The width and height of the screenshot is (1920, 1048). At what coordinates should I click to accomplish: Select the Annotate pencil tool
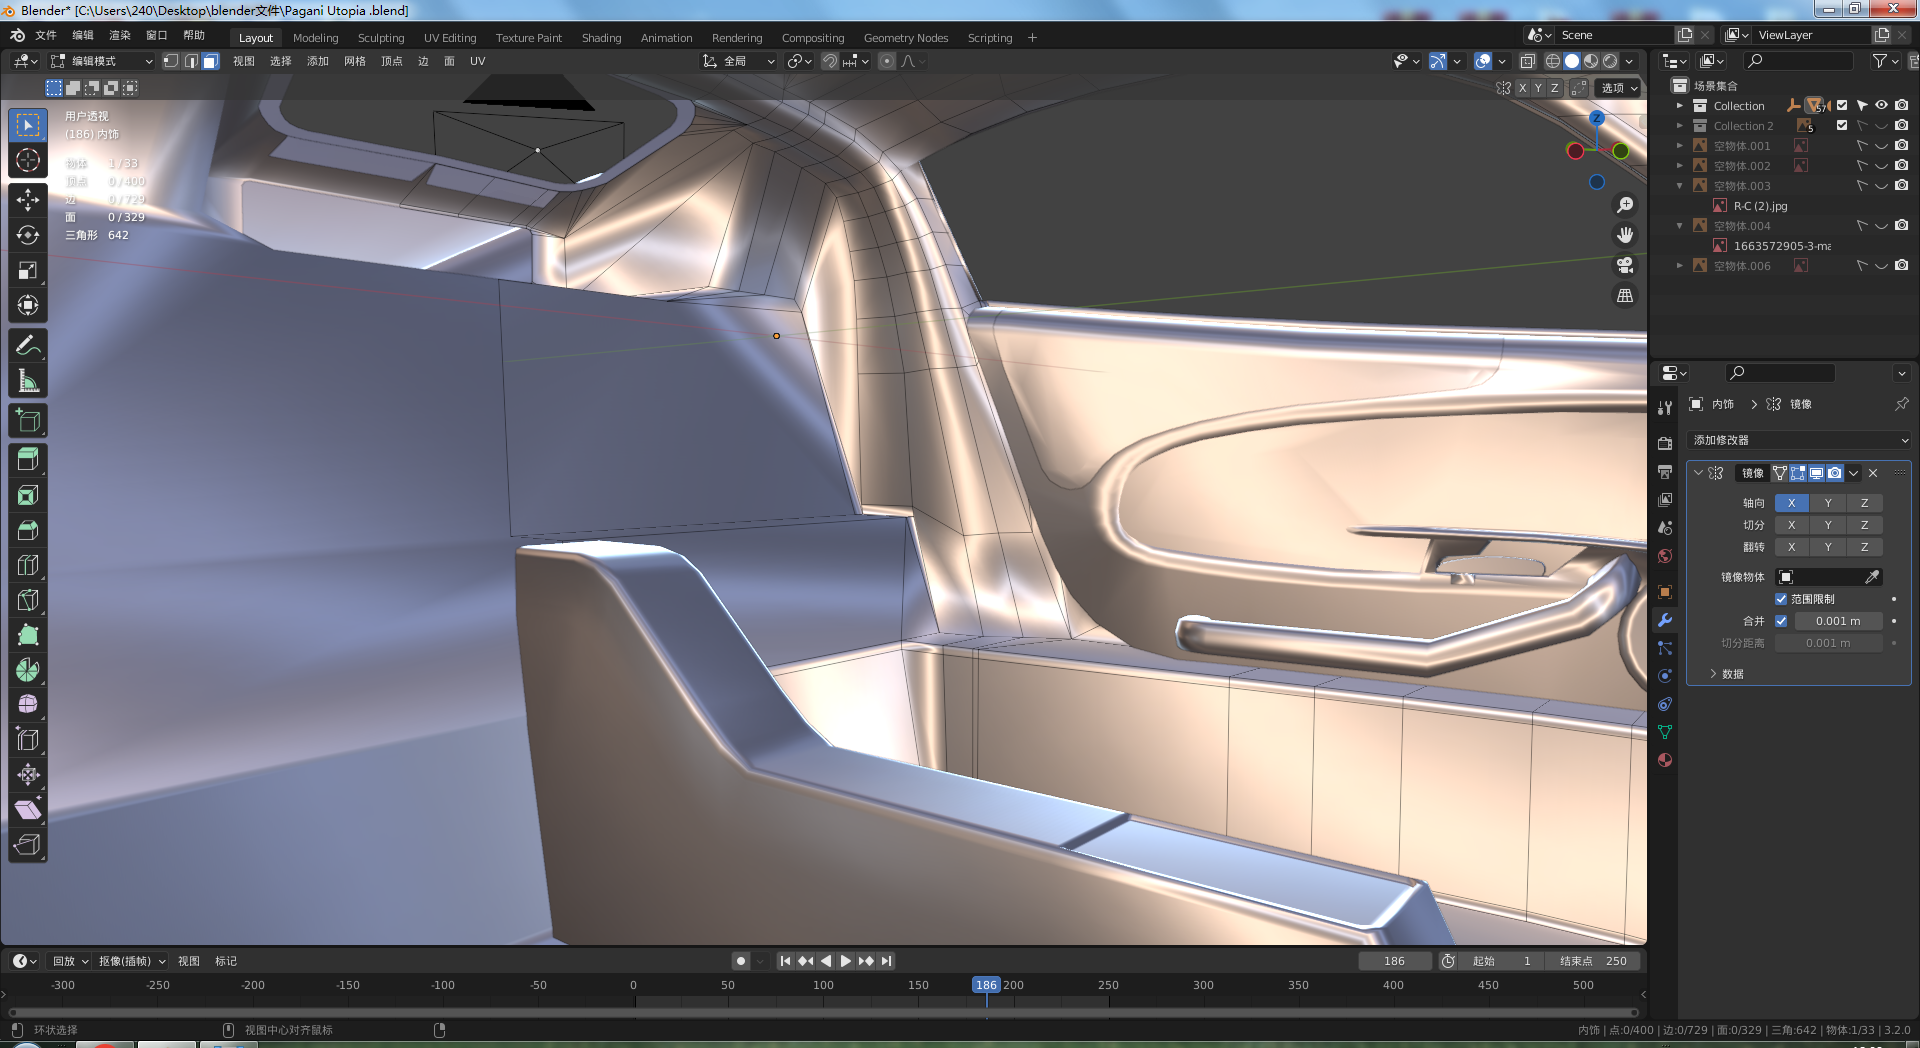pos(28,346)
